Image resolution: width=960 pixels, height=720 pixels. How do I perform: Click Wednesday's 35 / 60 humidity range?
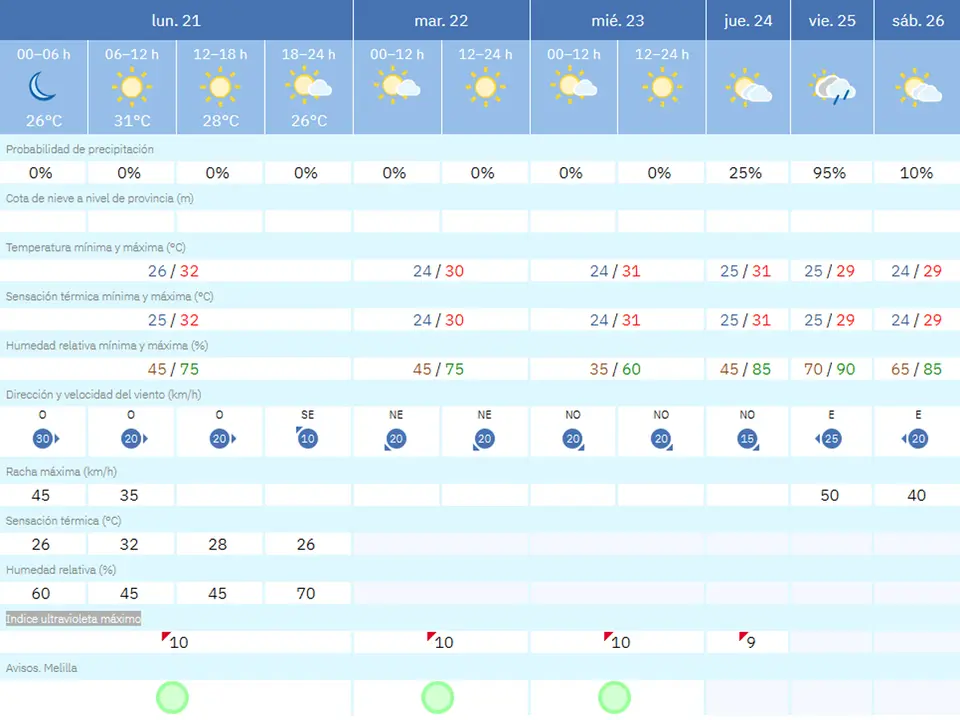click(615, 369)
